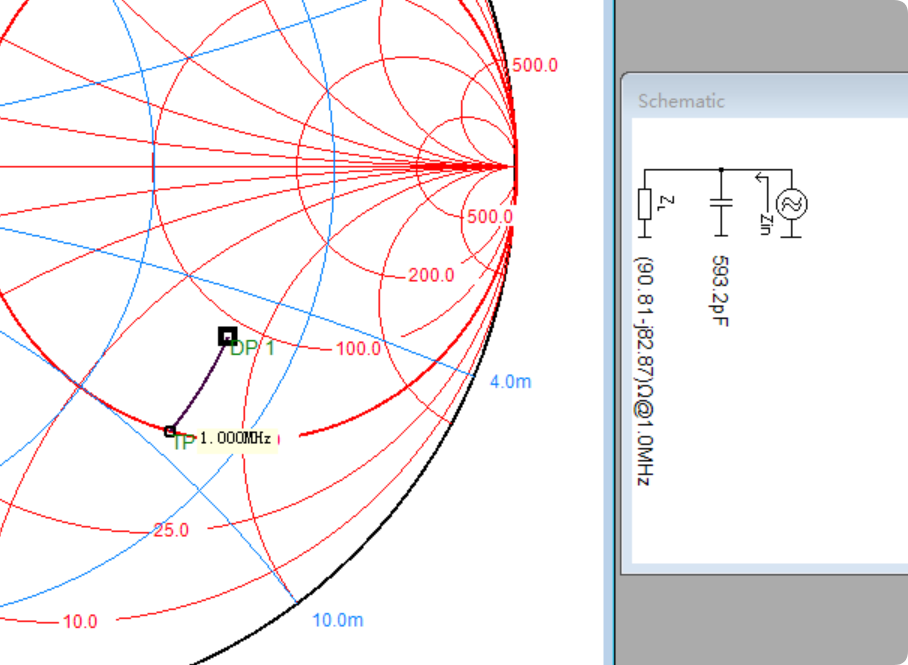Select the AC source symbol

click(791, 204)
